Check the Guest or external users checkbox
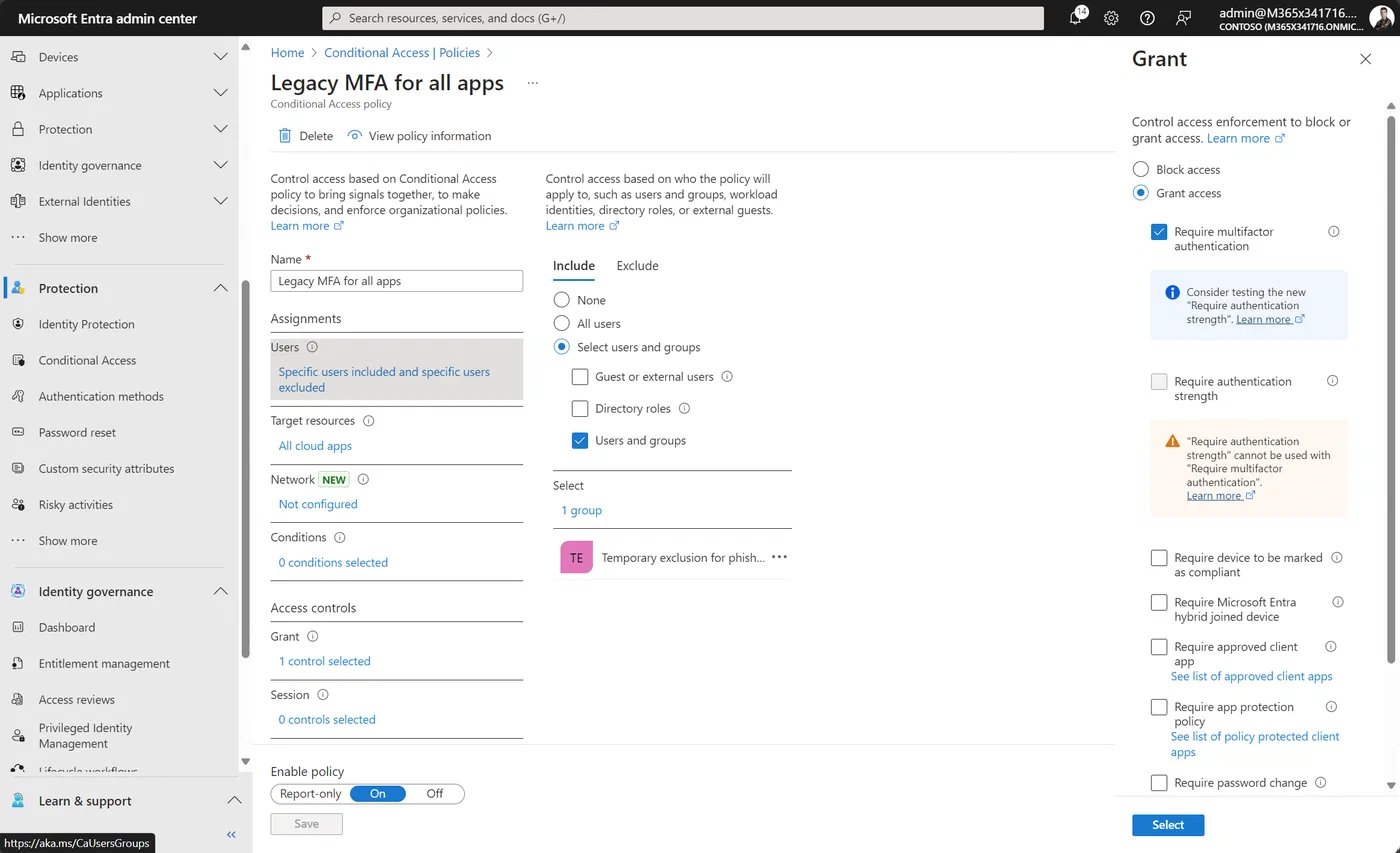The image size is (1400, 853). click(580, 377)
